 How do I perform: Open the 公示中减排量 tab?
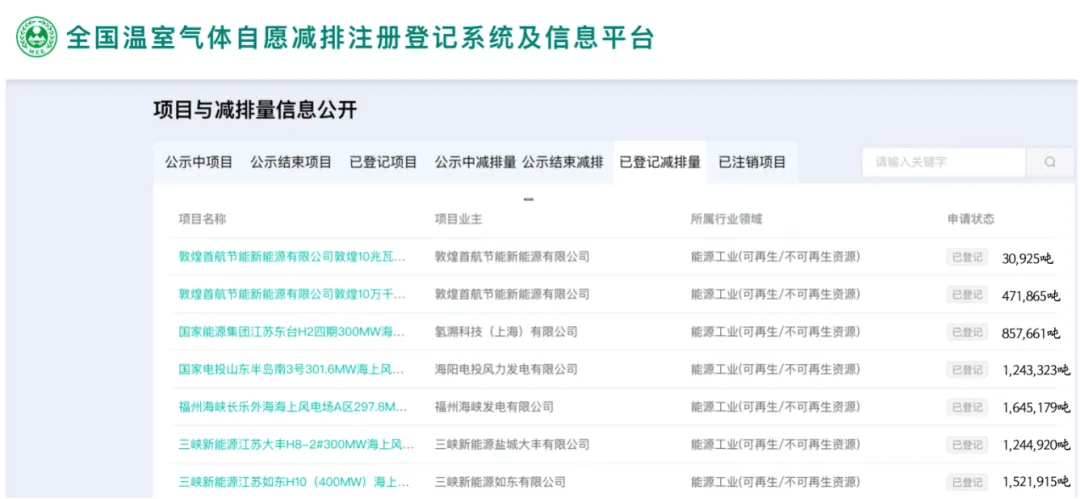coord(475,163)
